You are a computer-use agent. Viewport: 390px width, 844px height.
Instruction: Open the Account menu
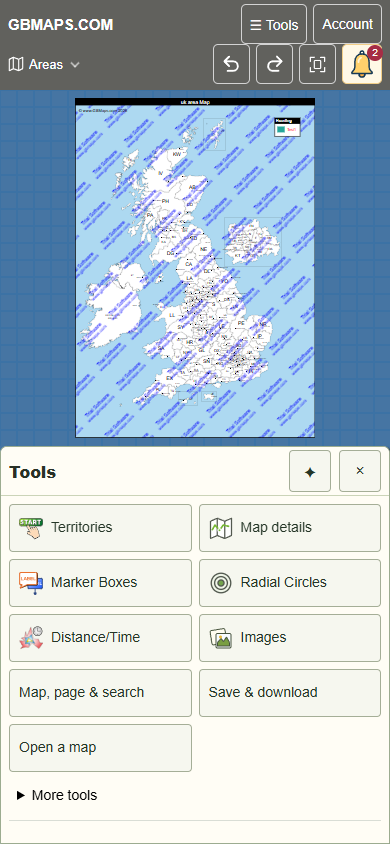[x=348, y=24]
